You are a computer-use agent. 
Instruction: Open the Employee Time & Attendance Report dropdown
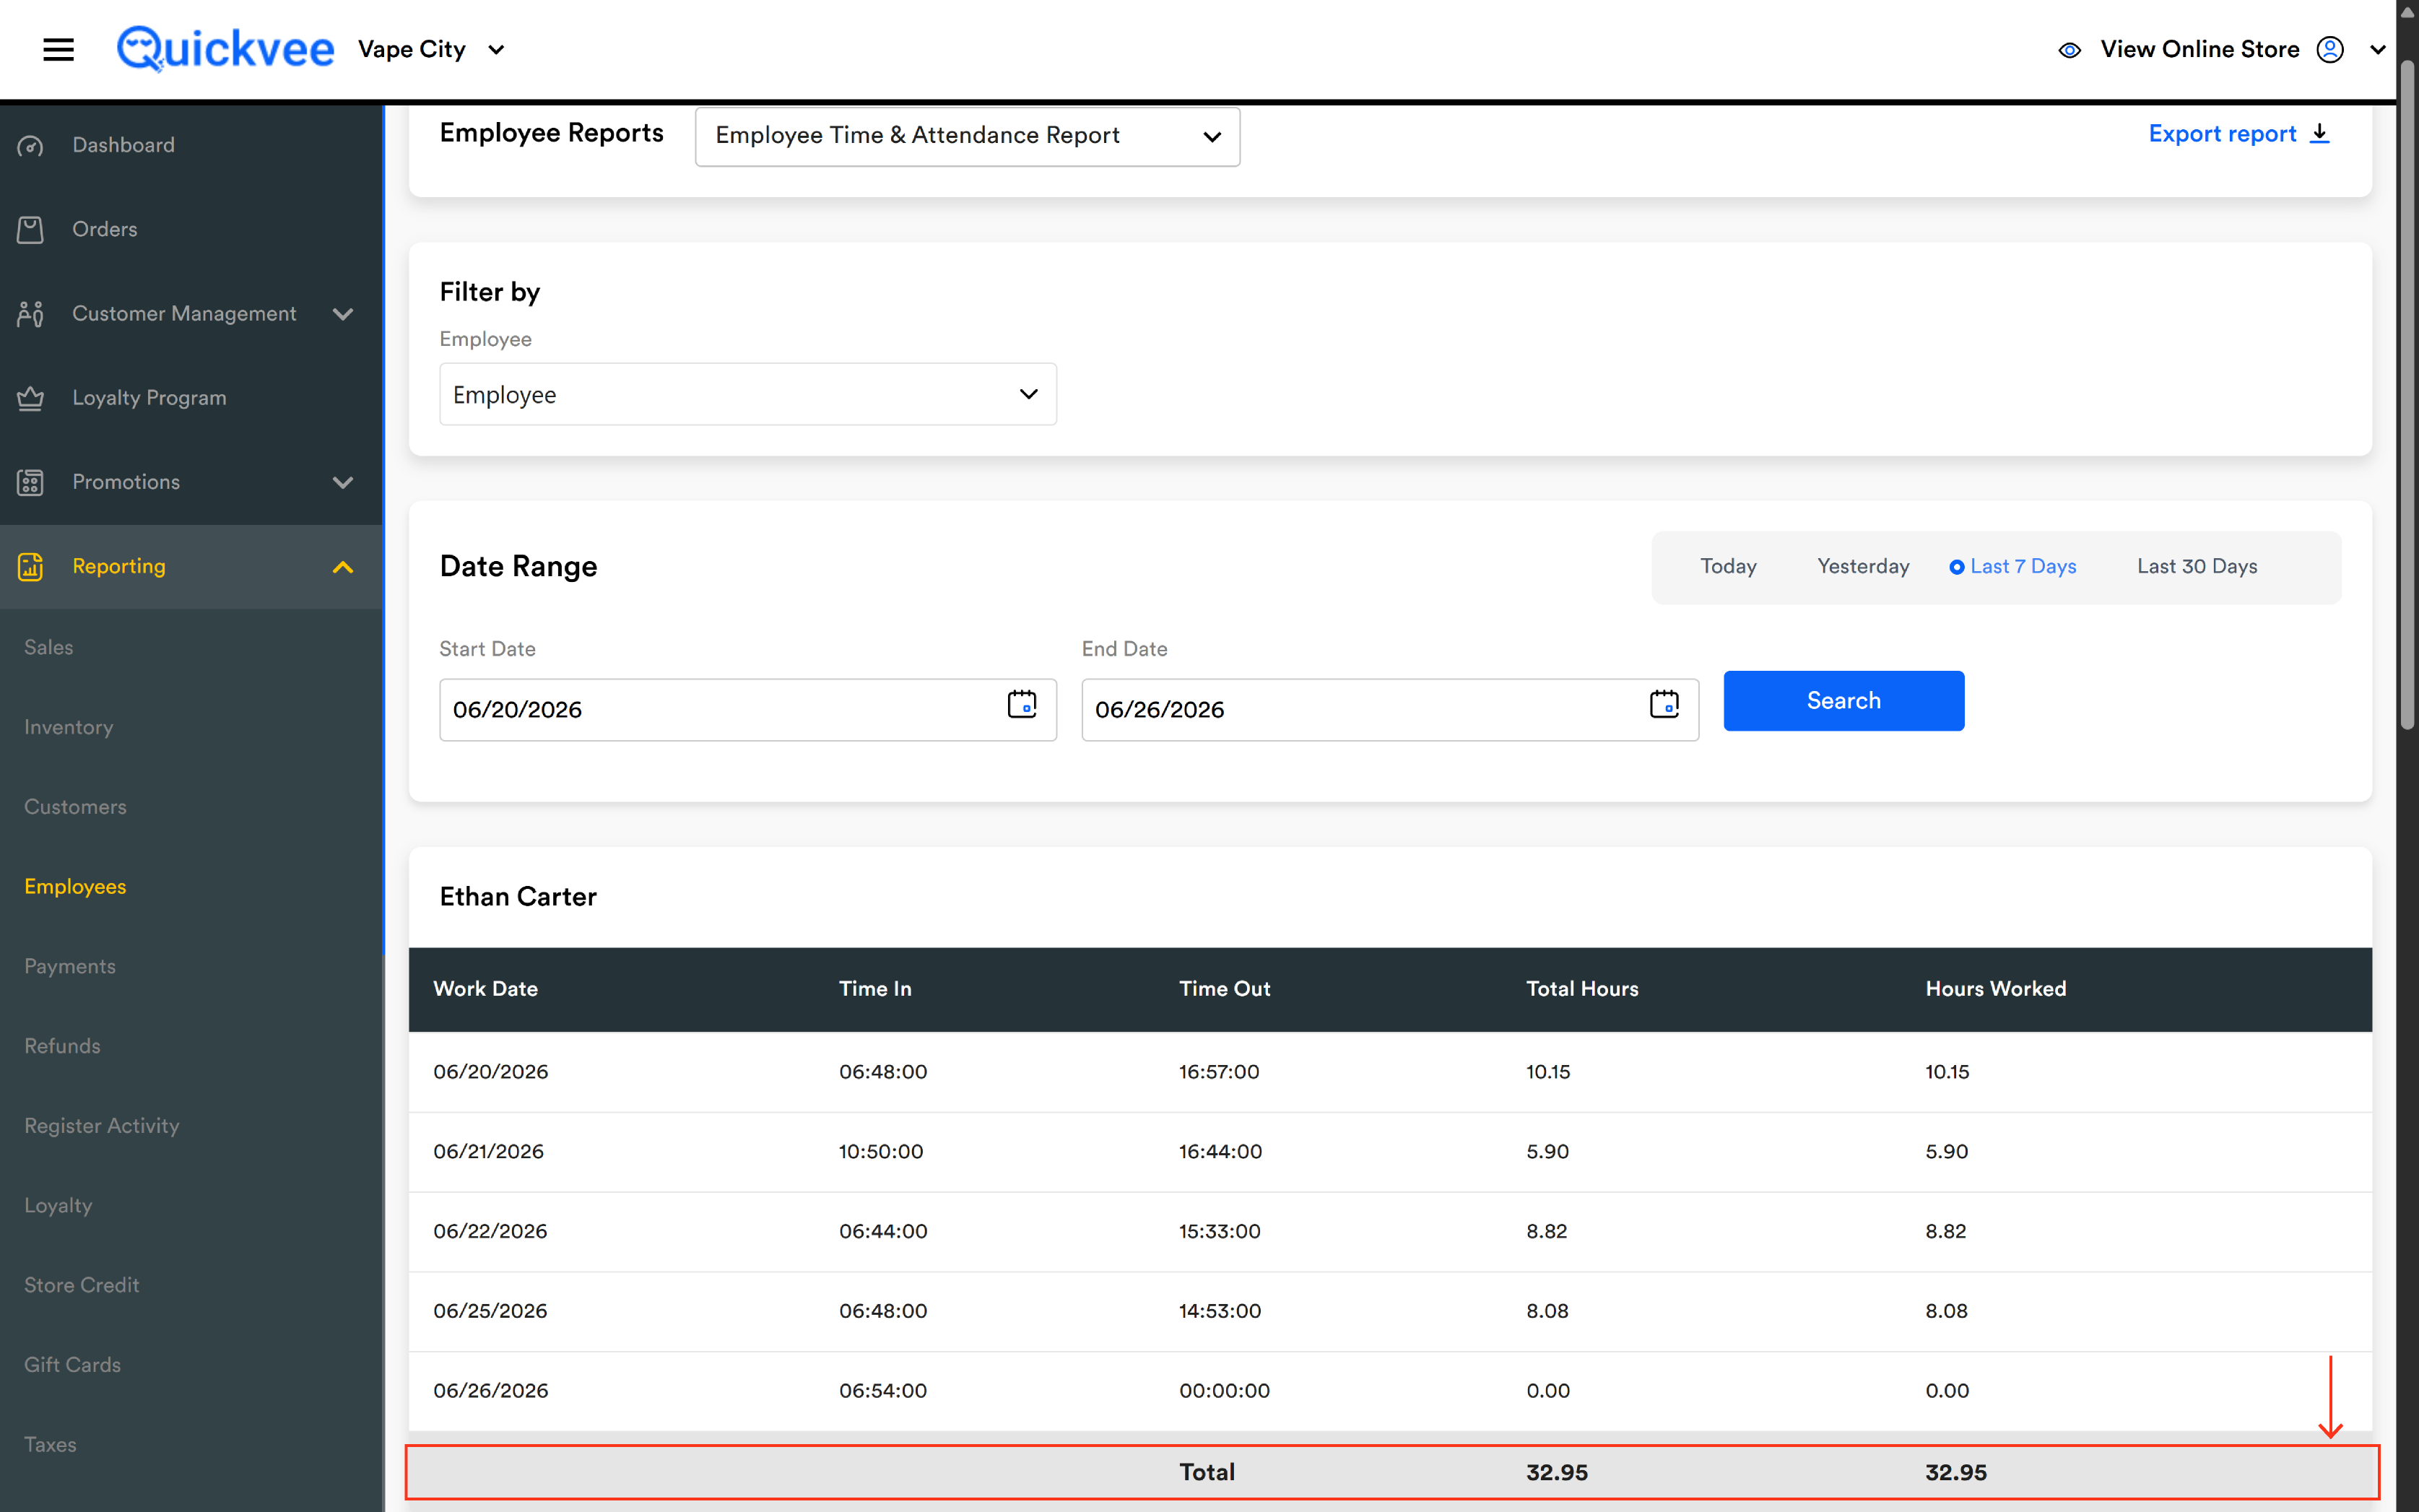(967, 136)
